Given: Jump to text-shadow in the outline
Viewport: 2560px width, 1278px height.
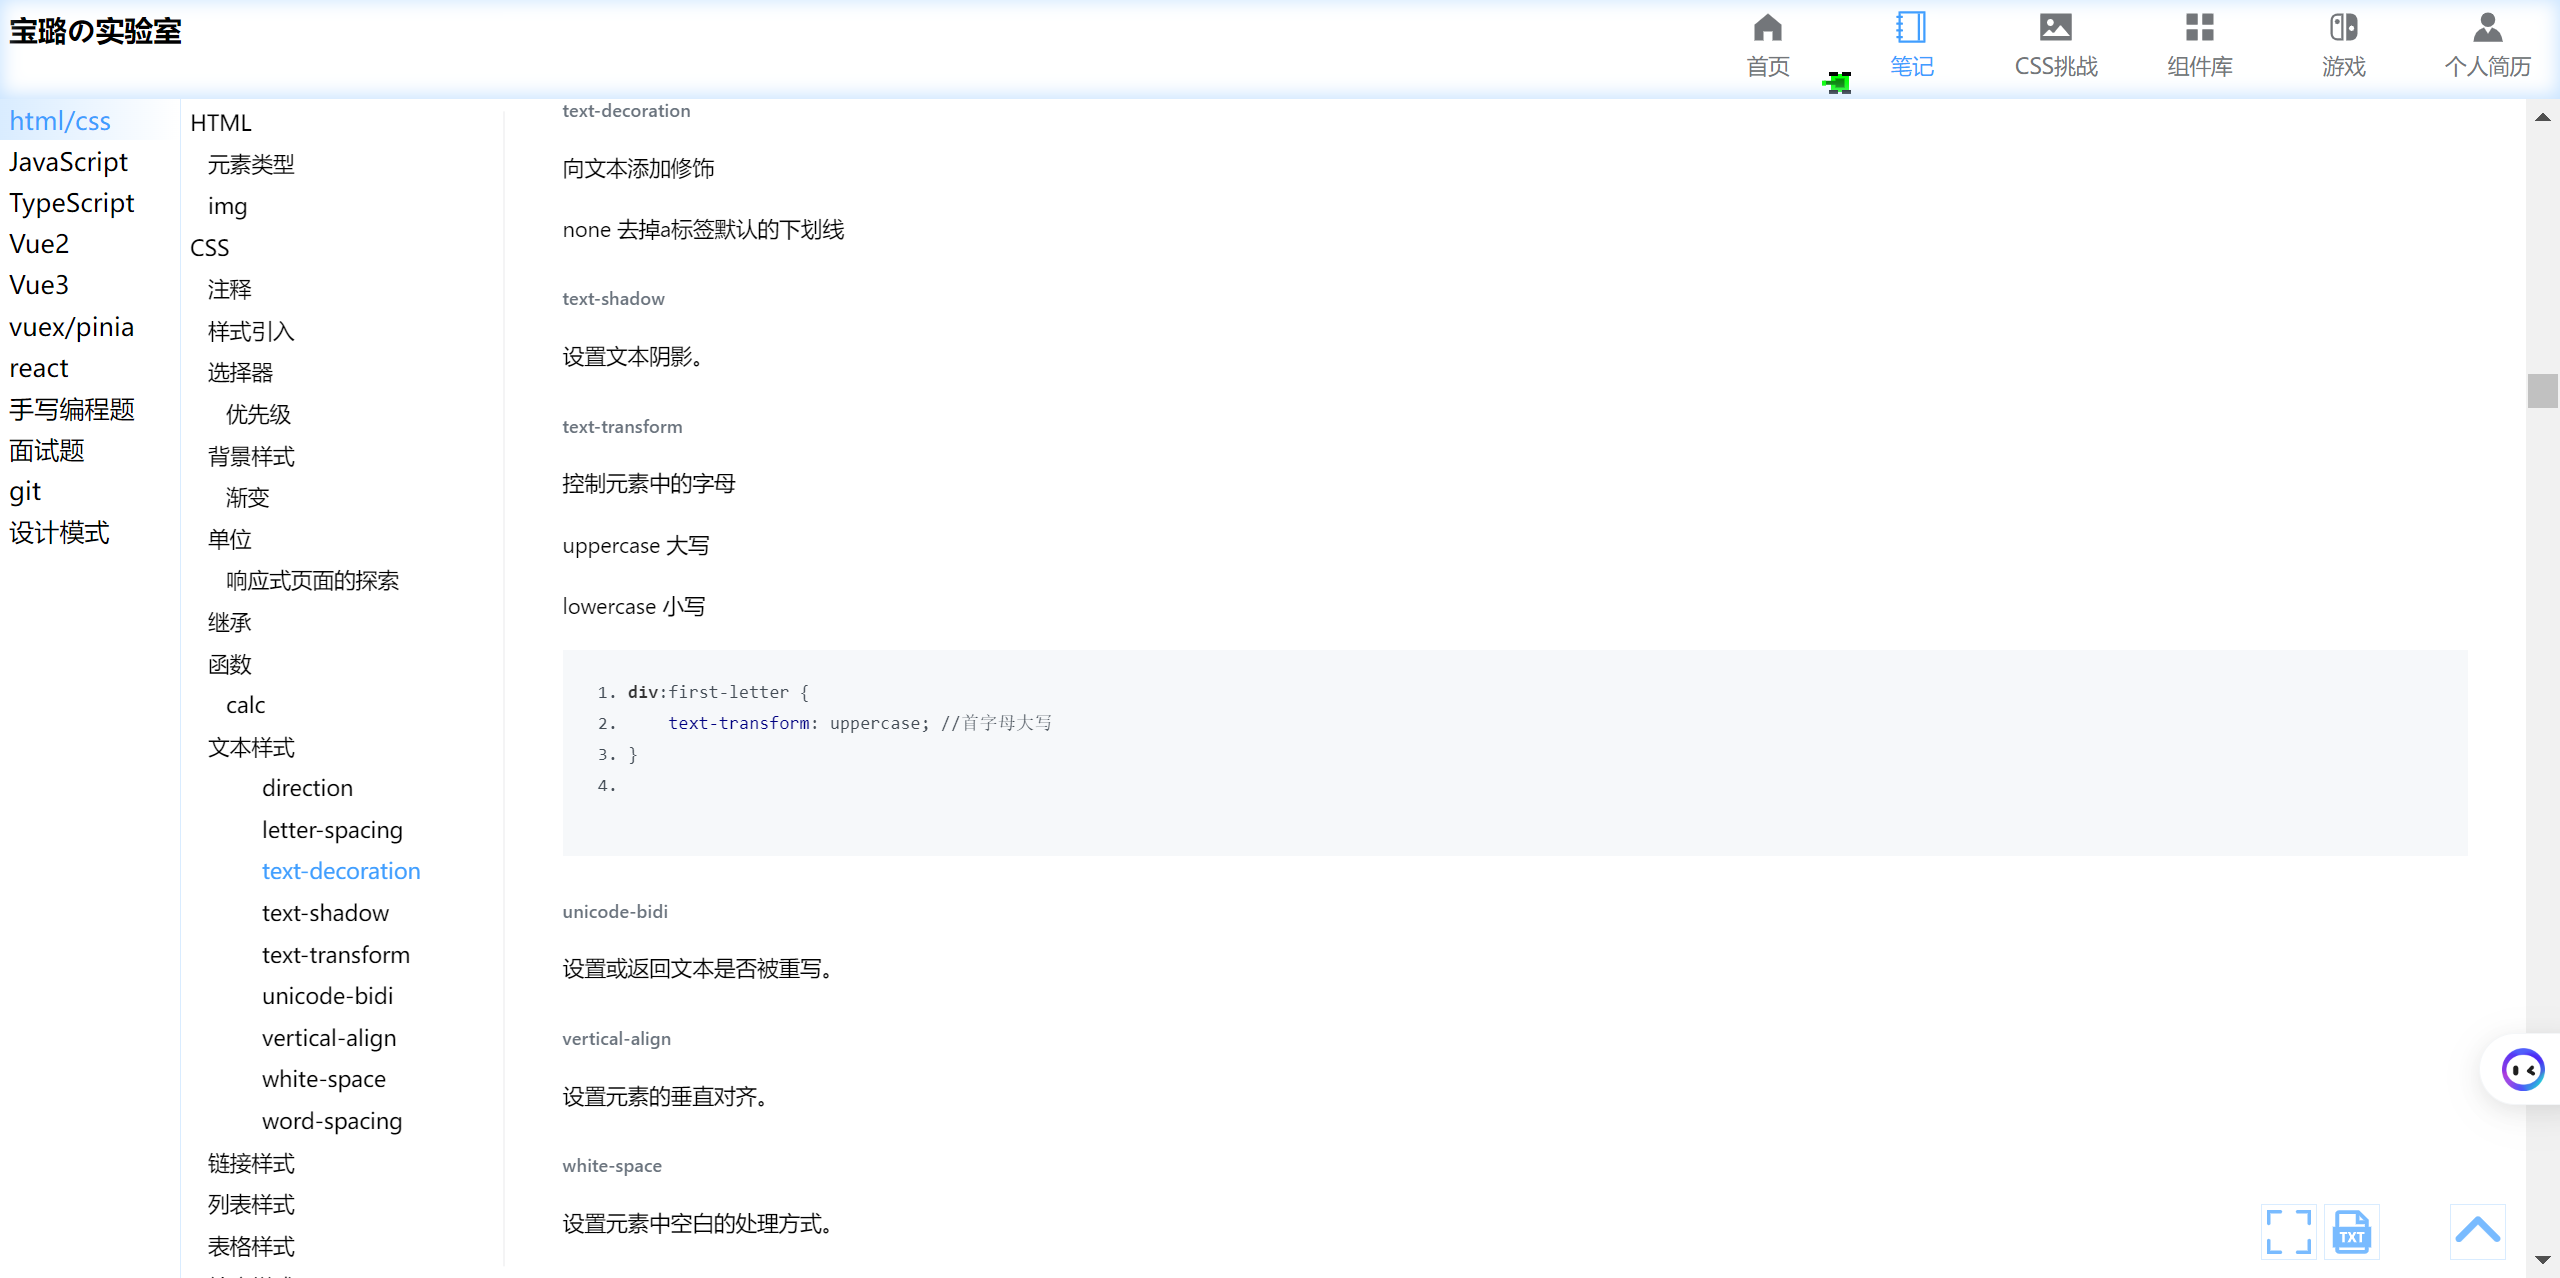Looking at the screenshot, I should (x=325, y=913).
